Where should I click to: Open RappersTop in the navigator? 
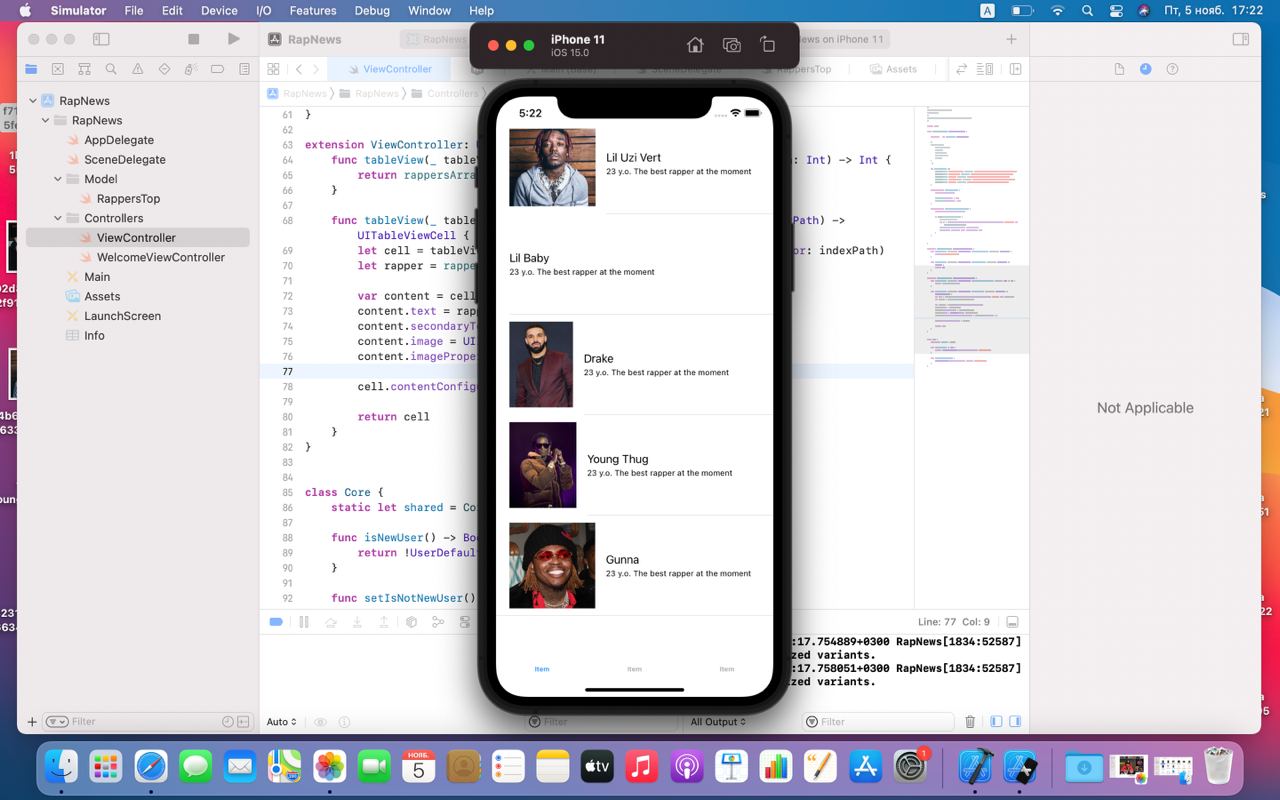point(128,199)
